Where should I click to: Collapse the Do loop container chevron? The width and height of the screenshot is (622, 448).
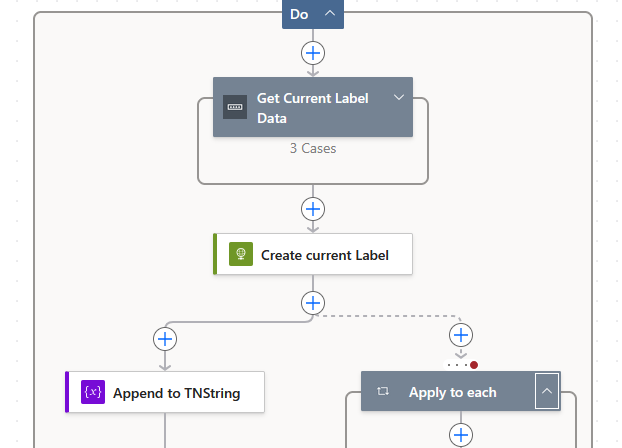click(x=329, y=14)
